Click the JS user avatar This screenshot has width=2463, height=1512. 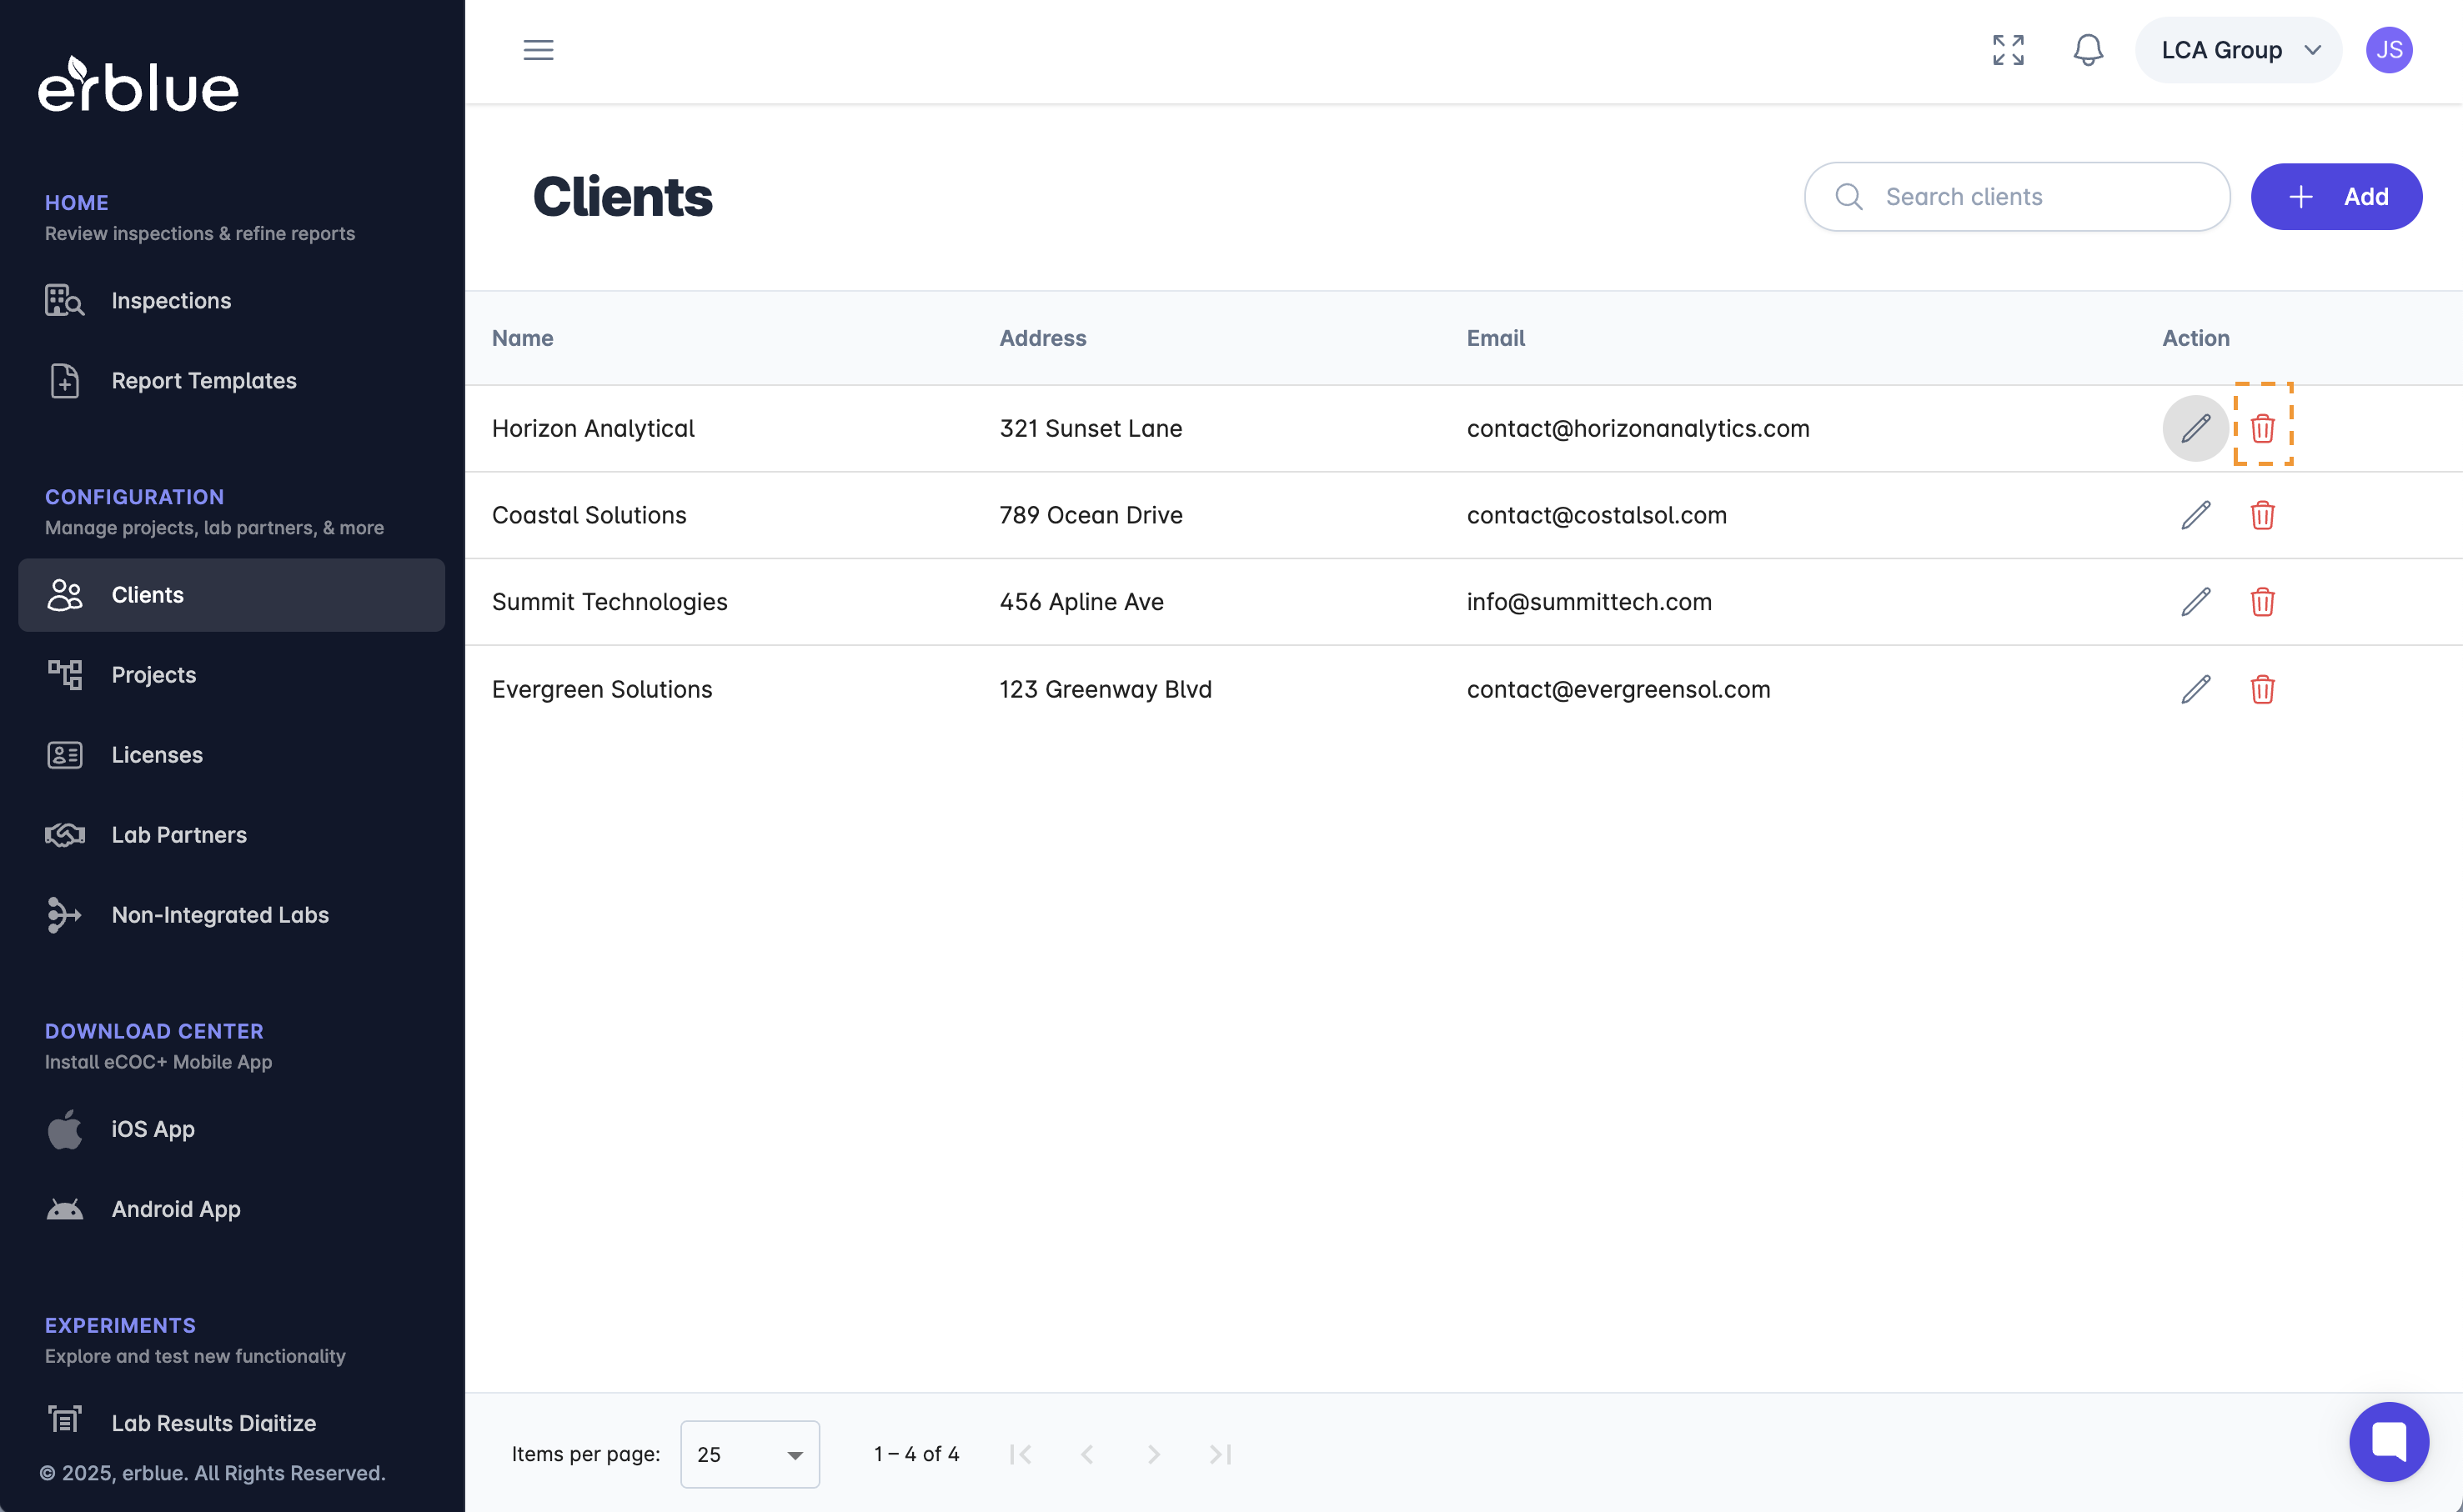click(2388, 50)
